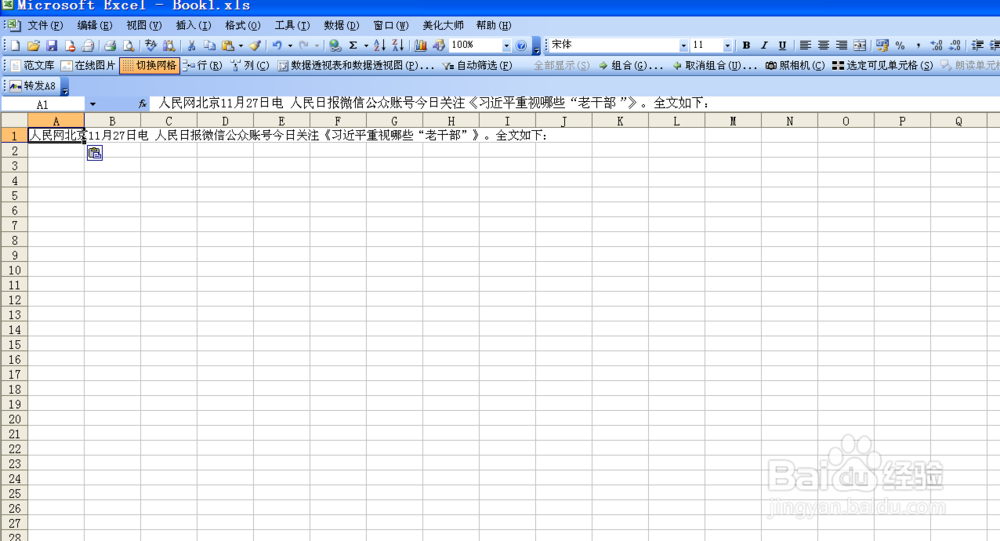The height and width of the screenshot is (541, 1000).
Task: Toggle underline formatting
Action: pos(782,45)
